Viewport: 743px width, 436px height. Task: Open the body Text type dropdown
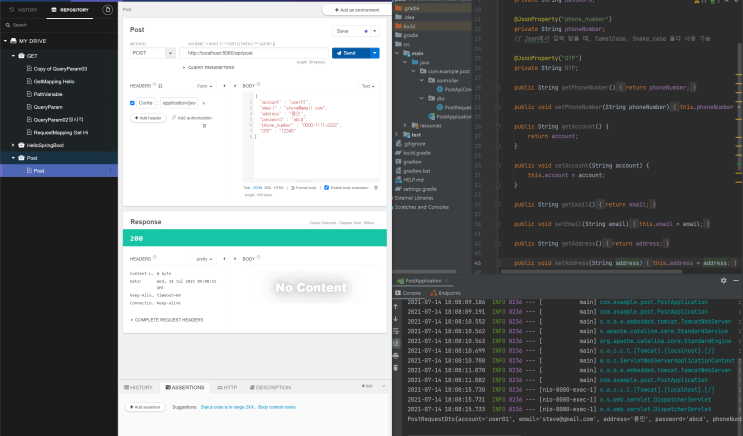368,86
